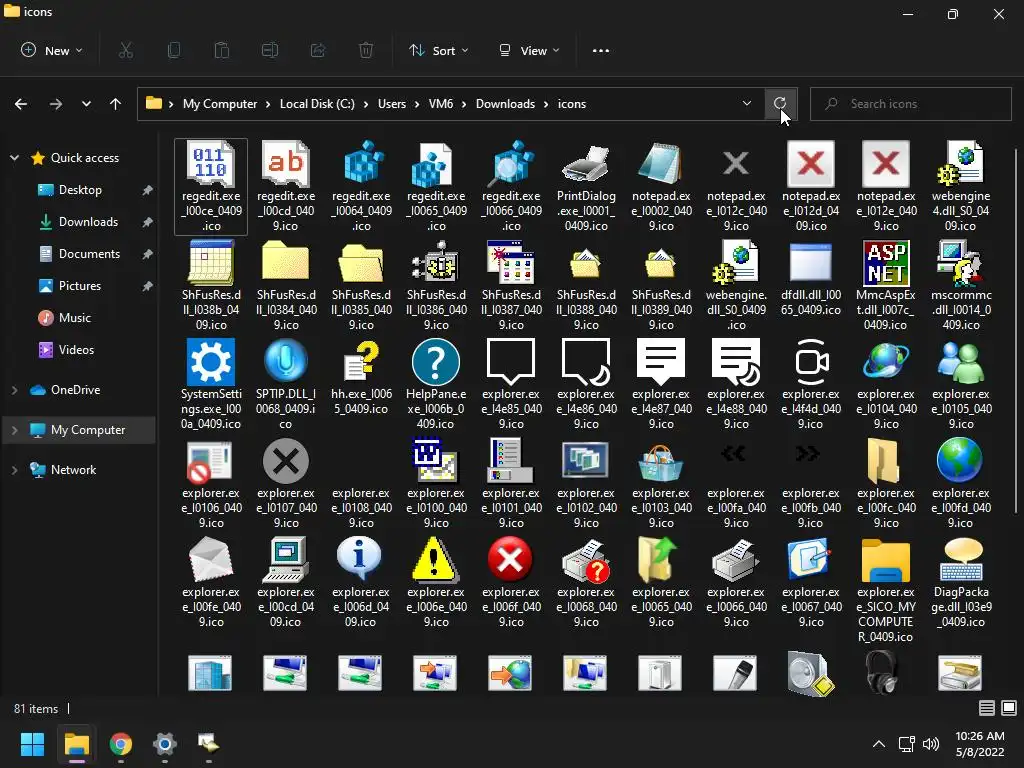Click the Paste toolbar icon
Viewport: 1024px width, 768px height.
point(222,50)
